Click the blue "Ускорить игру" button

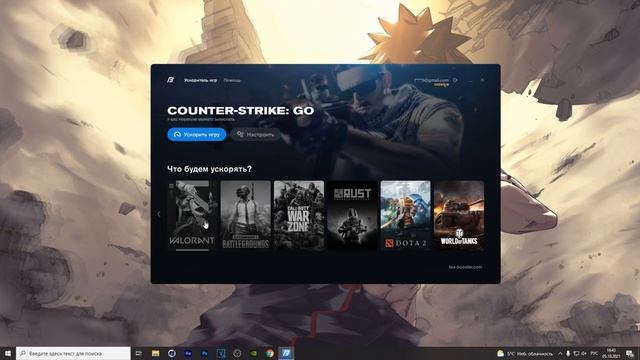pyautogui.click(x=197, y=134)
